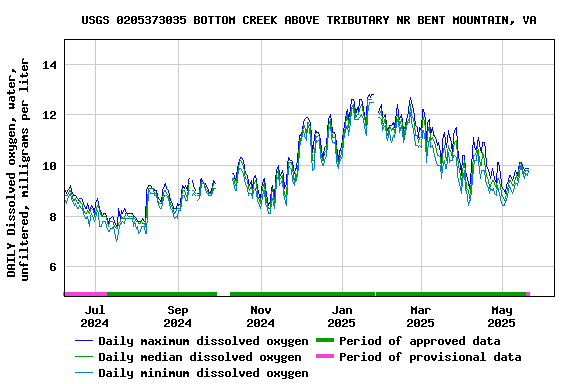Click the light blue line swatch for daily minimum
Screen dimensions: 576x384
pos(84,373)
